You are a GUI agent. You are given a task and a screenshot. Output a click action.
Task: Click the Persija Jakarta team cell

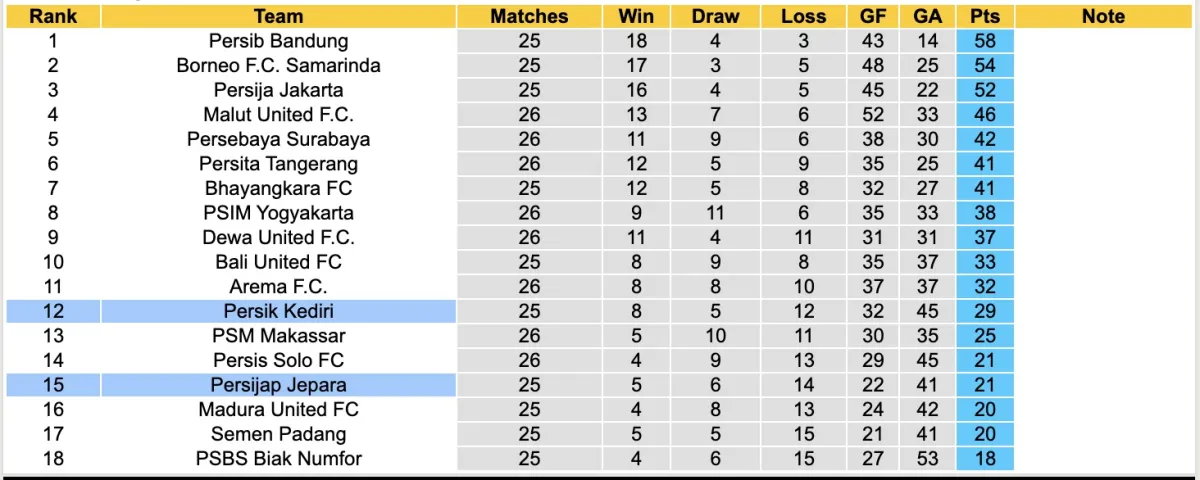pos(278,90)
